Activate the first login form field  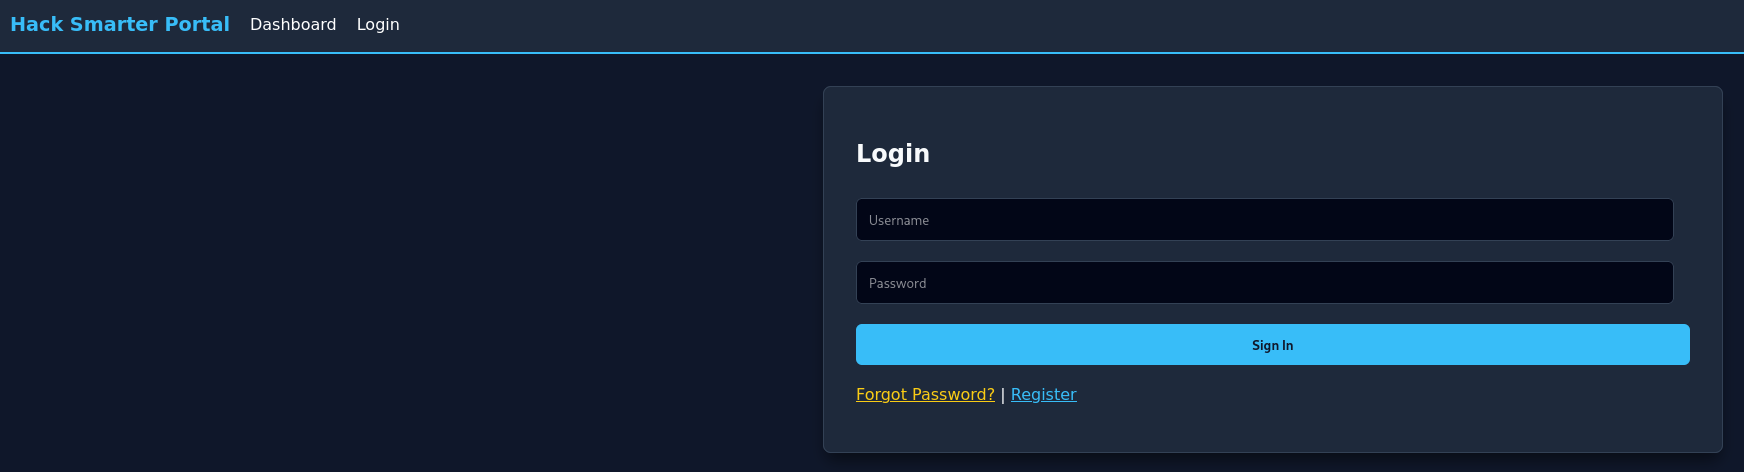tap(1264, 220)
